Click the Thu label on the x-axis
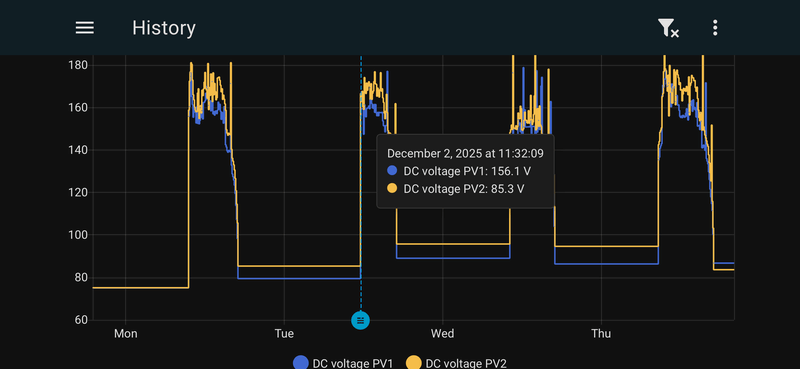Viewport: 800px width, 369px height. 601,334
